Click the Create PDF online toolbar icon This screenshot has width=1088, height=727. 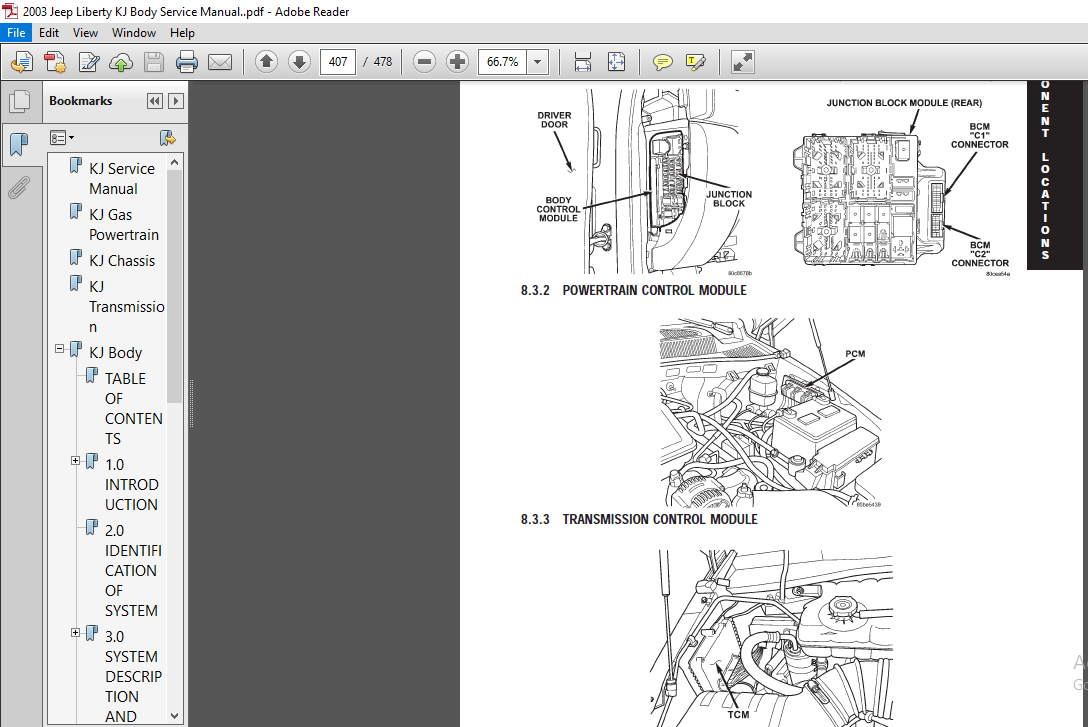[x=22, y=62]
